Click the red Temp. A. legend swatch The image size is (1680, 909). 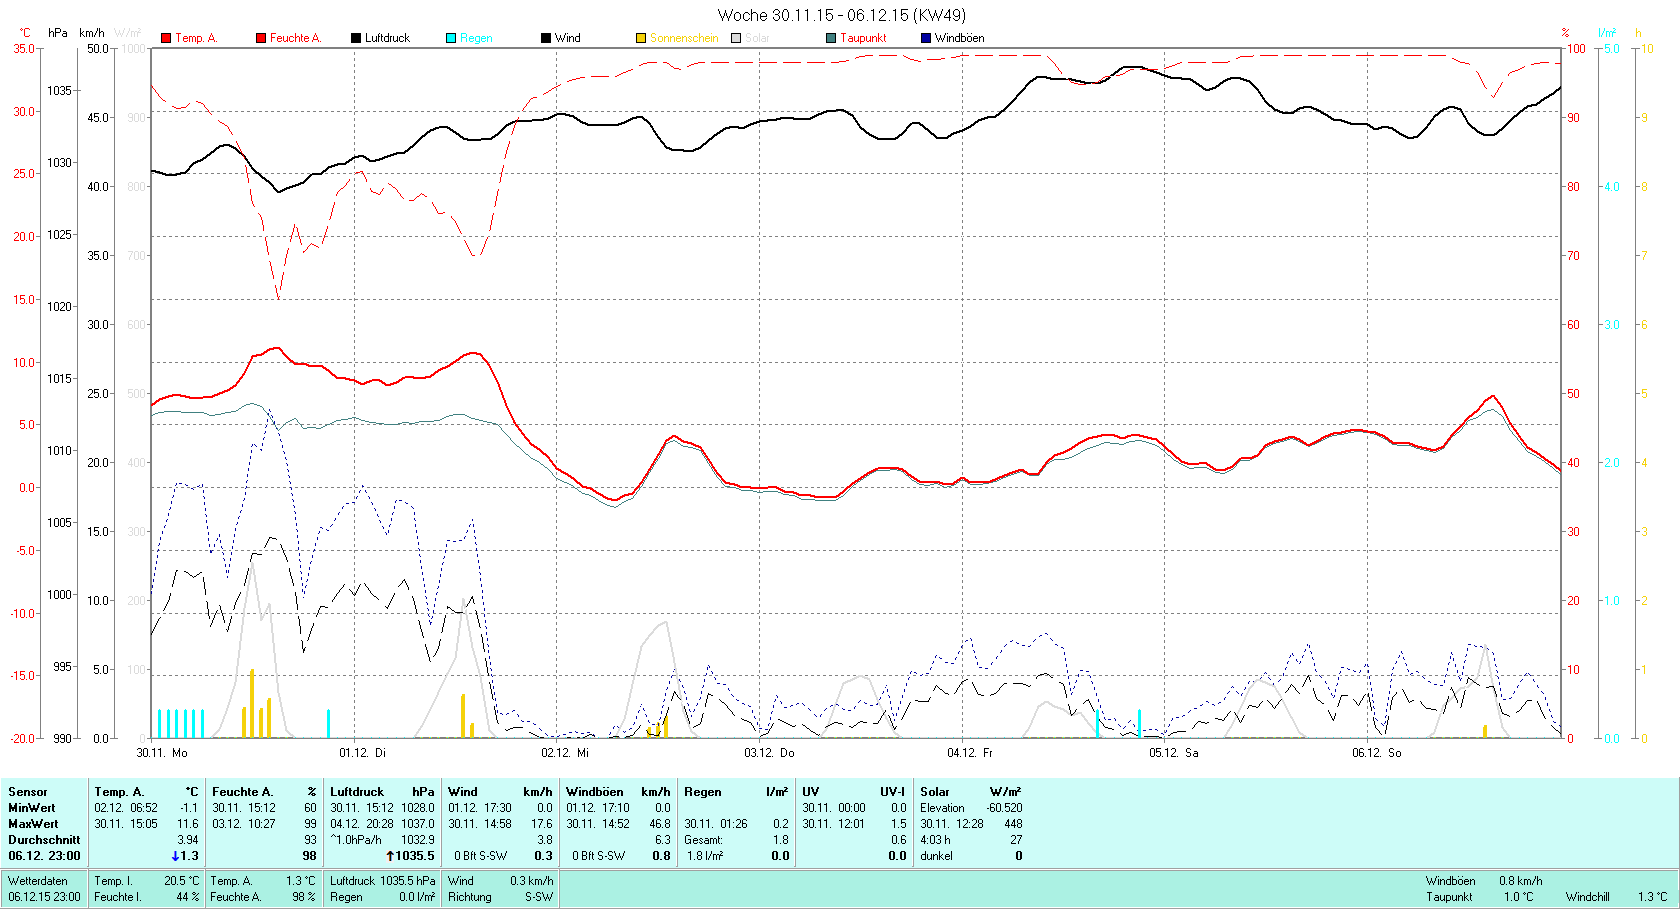166,38
